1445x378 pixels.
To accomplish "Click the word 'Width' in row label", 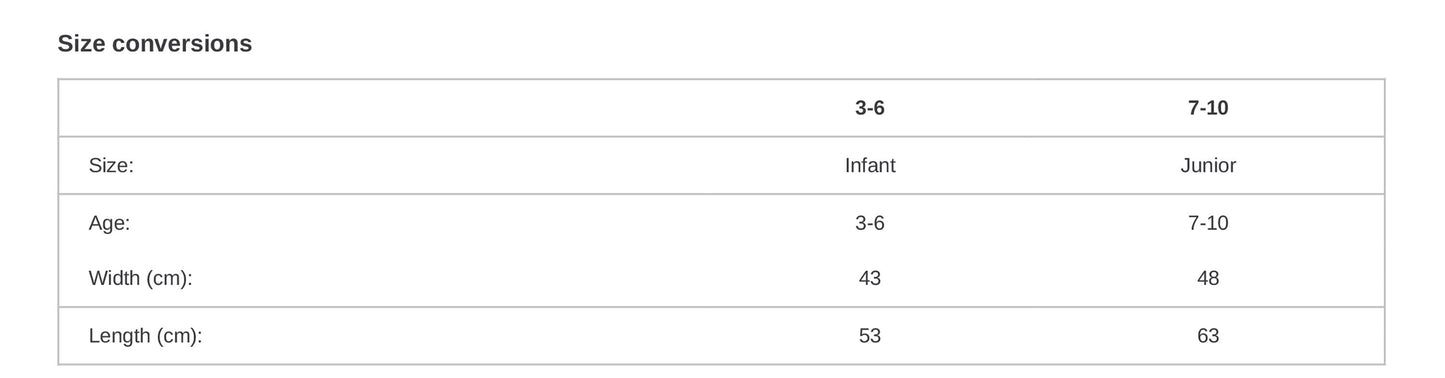I will point(114,279).
